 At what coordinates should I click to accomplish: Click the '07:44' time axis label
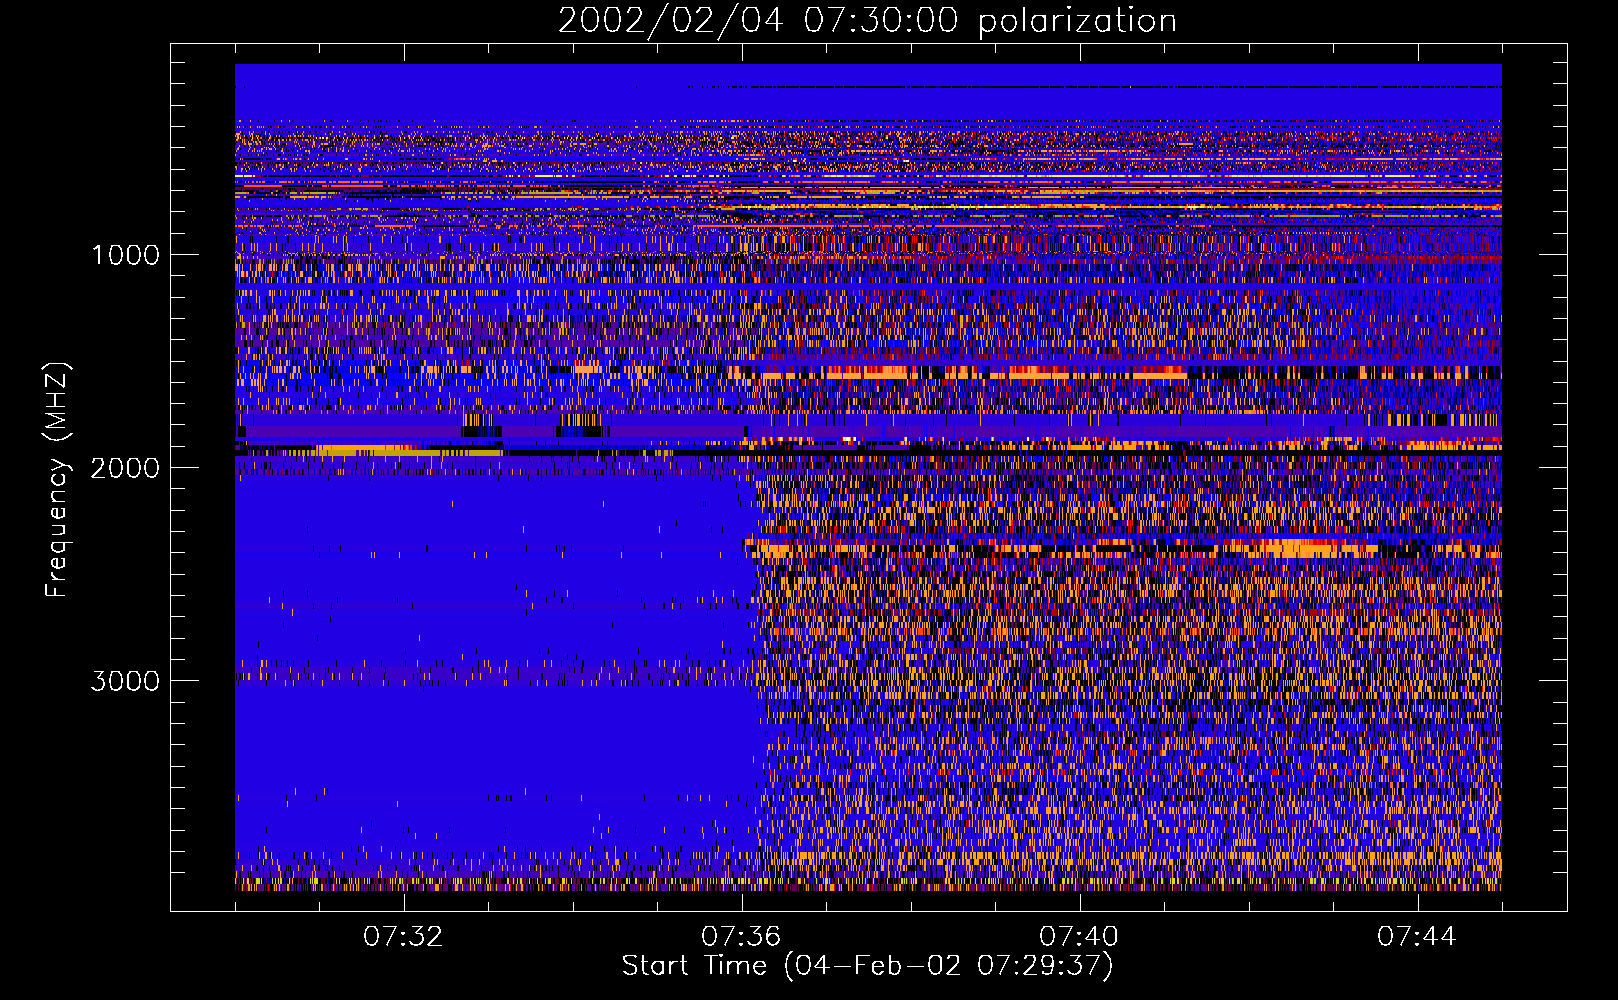1417,937
